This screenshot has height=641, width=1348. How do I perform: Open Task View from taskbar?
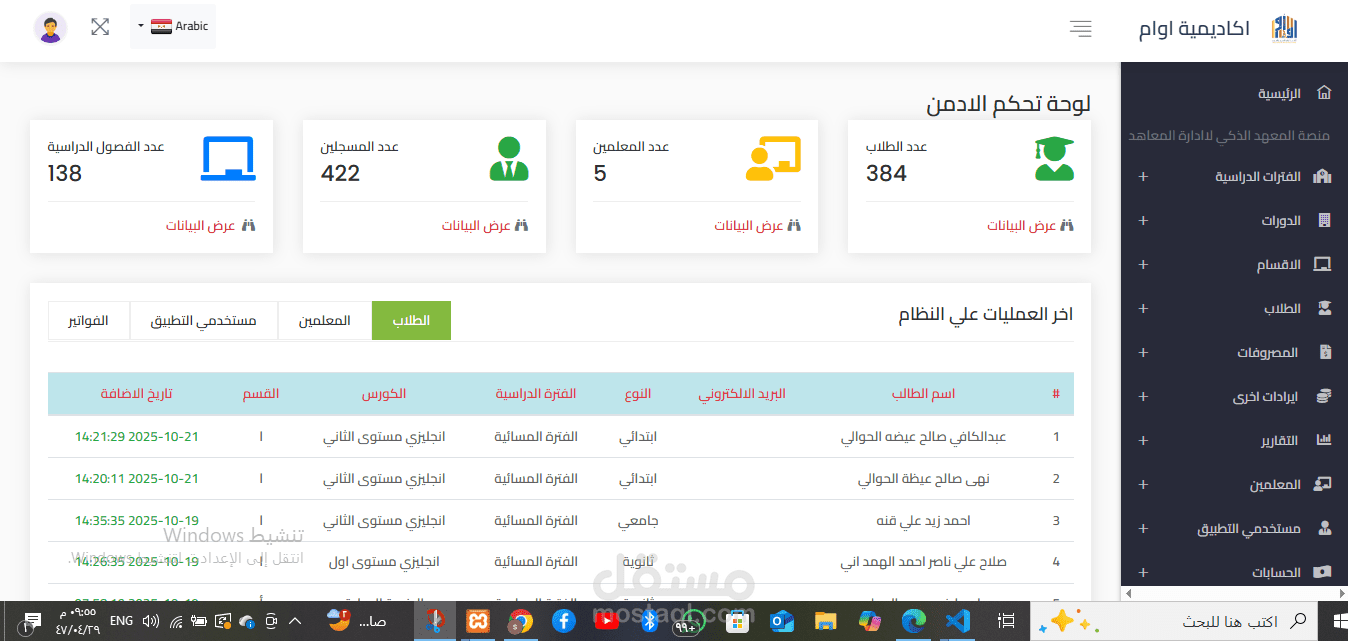pos(1008,622)
